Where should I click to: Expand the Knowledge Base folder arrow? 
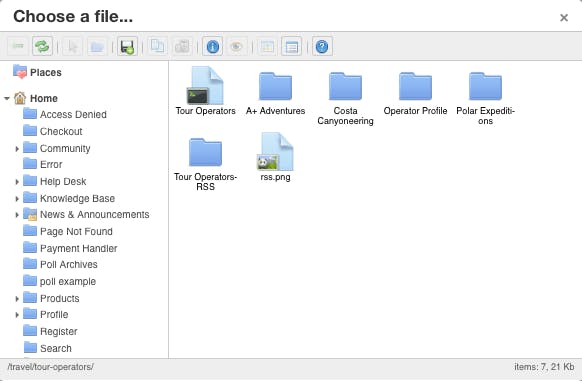(17, 199)
